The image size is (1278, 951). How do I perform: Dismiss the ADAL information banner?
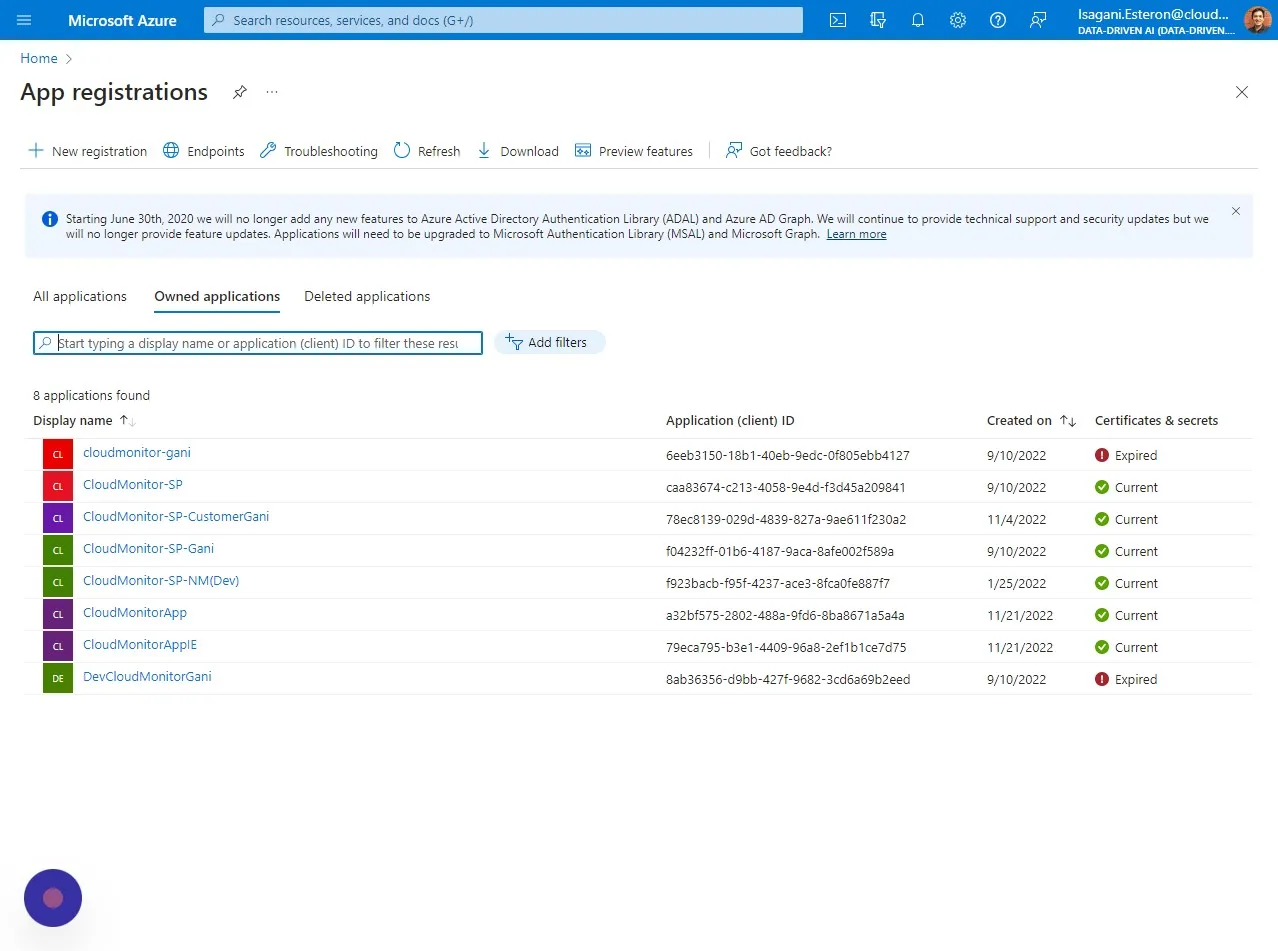point(1236,211)
